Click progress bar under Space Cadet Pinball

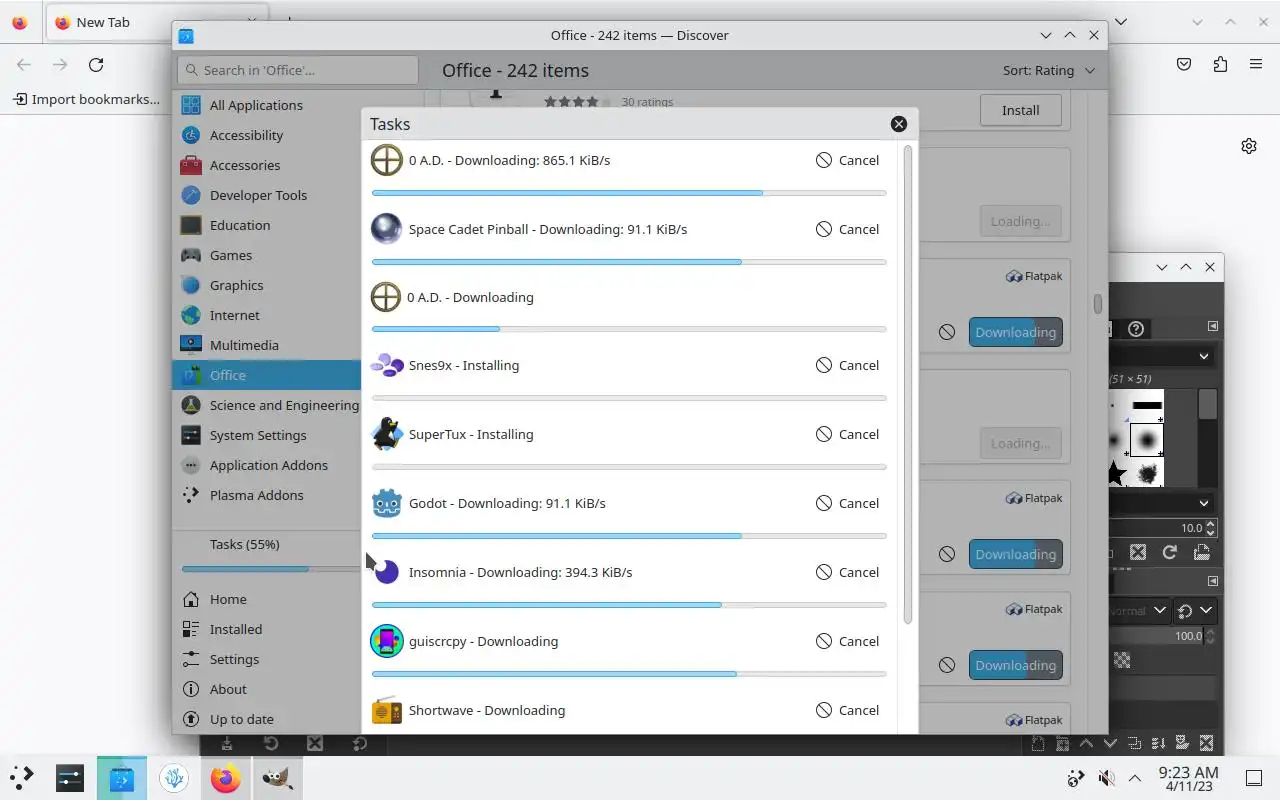629,262
